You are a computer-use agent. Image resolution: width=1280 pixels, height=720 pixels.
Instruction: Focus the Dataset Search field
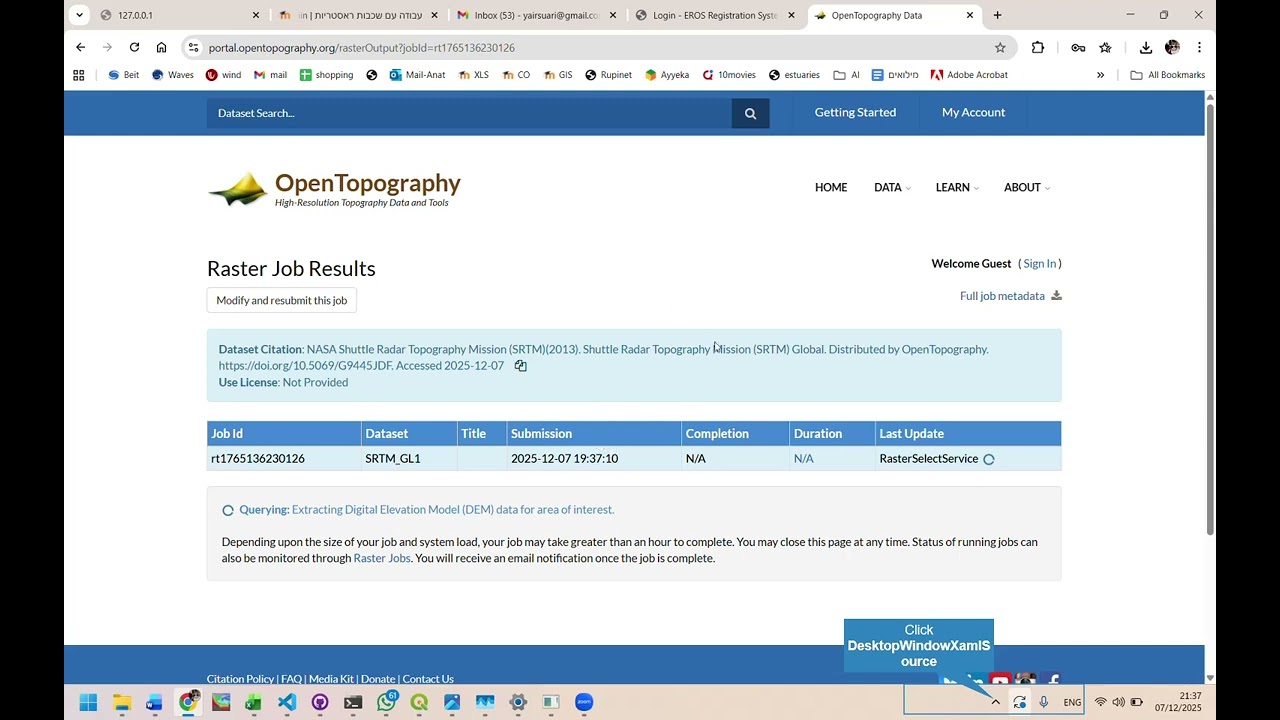(469, 113)
